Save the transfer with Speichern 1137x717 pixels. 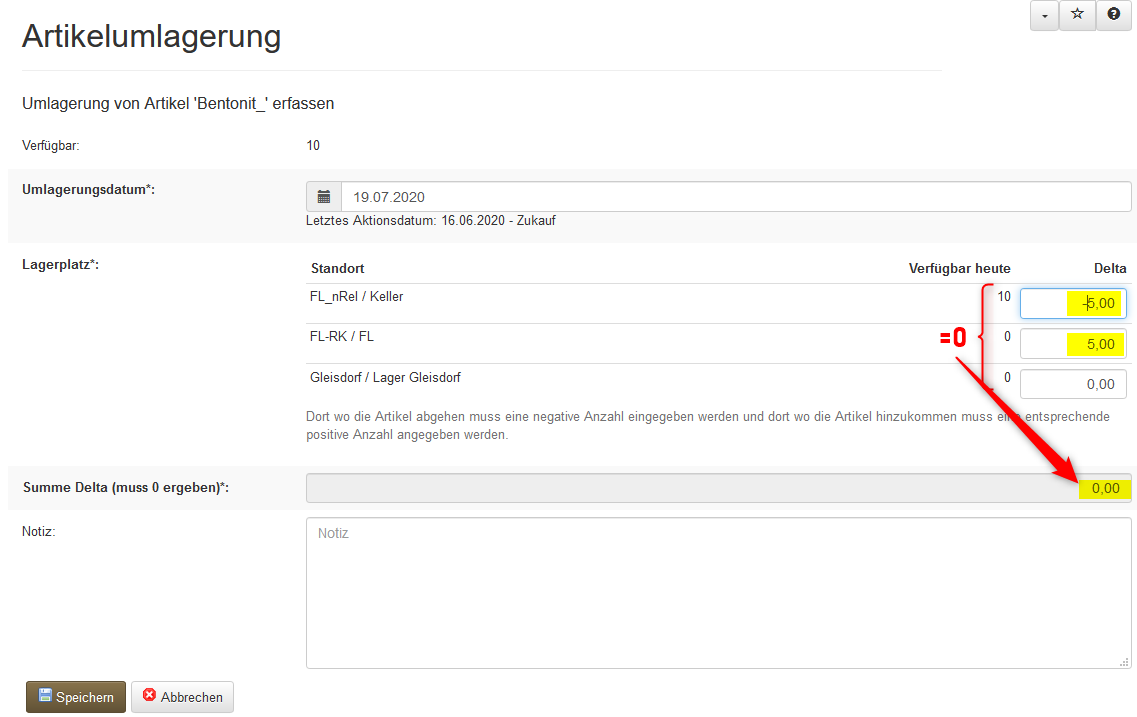pyautogui.click(x=76, y=697)
